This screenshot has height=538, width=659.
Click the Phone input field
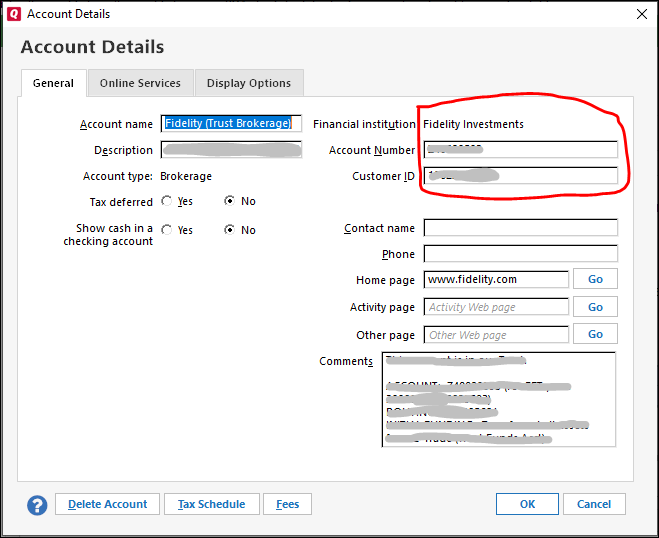click(521, 254)
